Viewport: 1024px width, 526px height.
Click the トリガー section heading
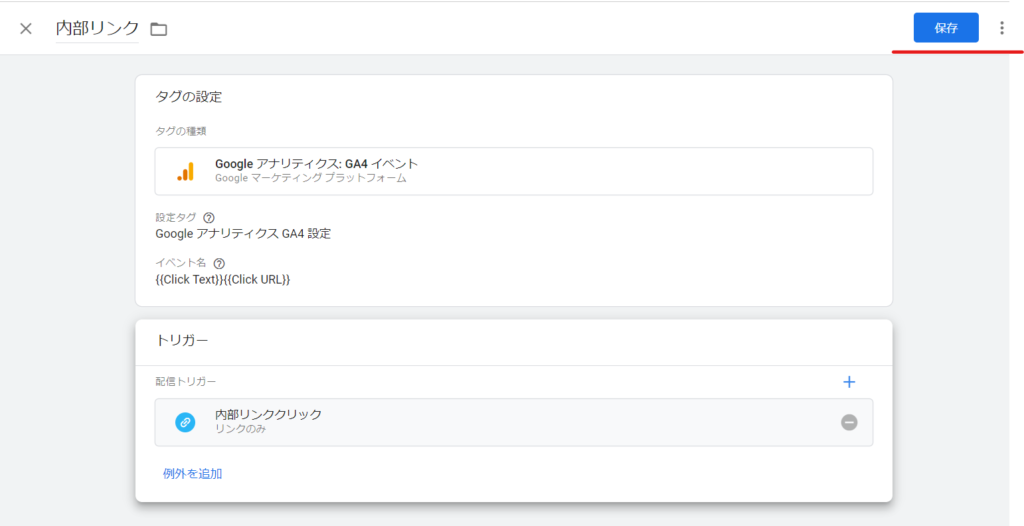(182, 341)
